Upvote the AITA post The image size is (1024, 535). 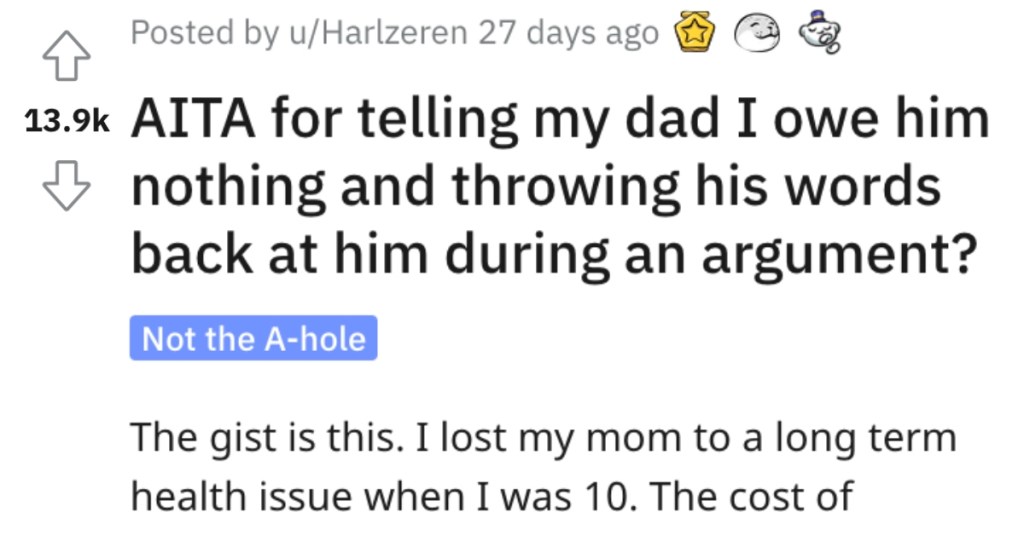point(67,57)
